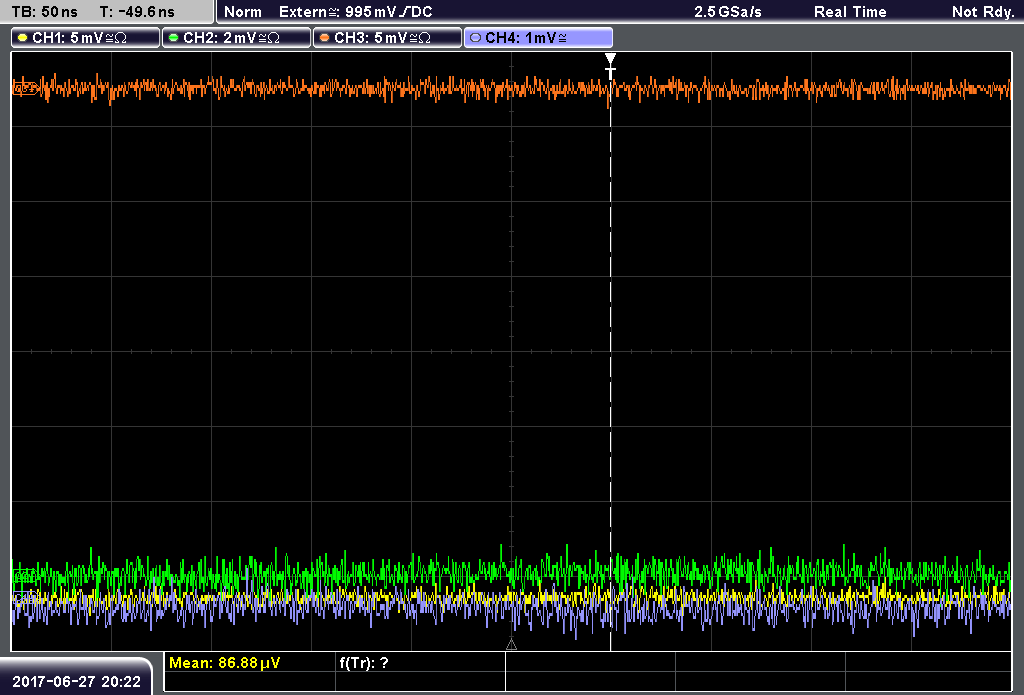Click the green CH2 indicator dot
The image size is (1024, 695).
173,38
